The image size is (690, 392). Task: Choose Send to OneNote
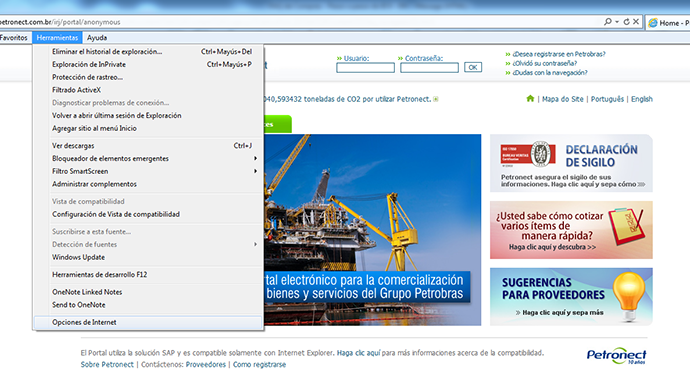(148, 304)
